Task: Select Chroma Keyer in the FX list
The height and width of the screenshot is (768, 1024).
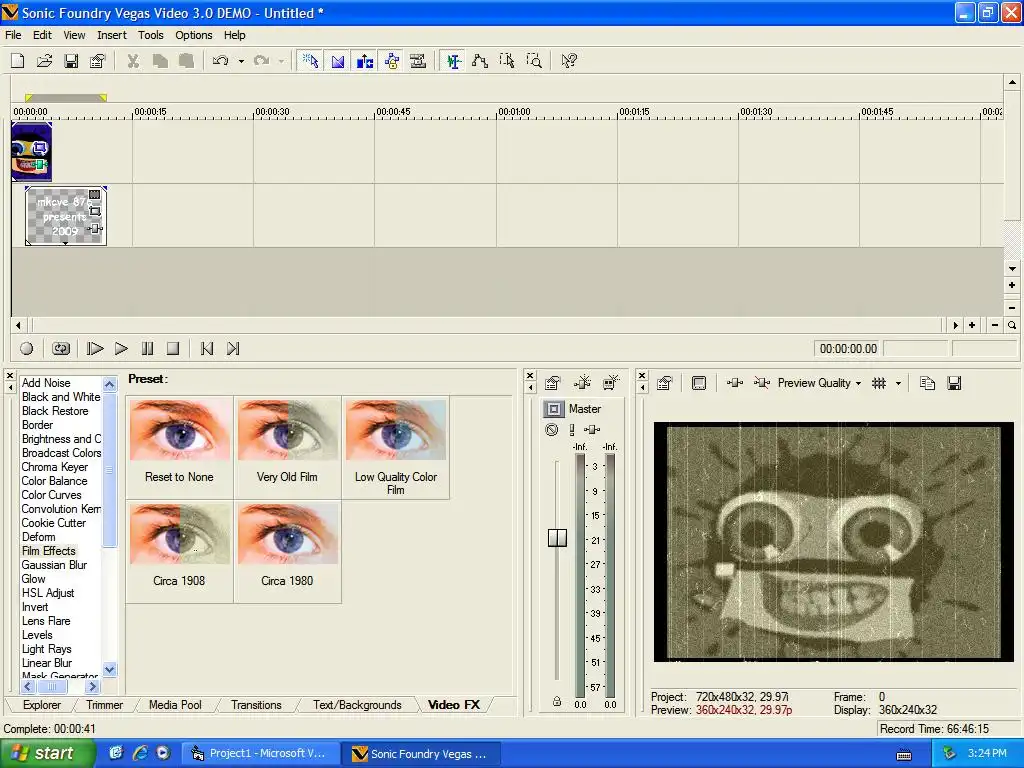Action: coord(54,467)
